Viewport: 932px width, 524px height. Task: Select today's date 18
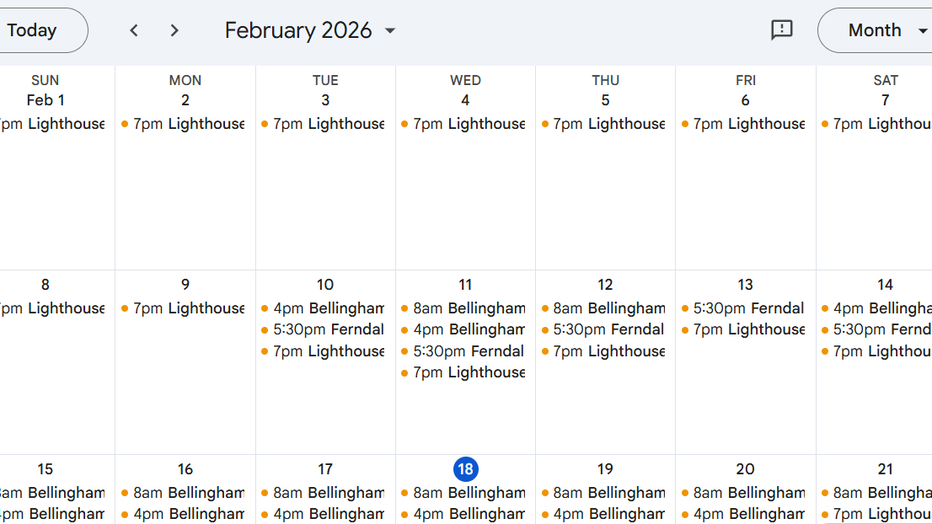(x=465, y=469)
